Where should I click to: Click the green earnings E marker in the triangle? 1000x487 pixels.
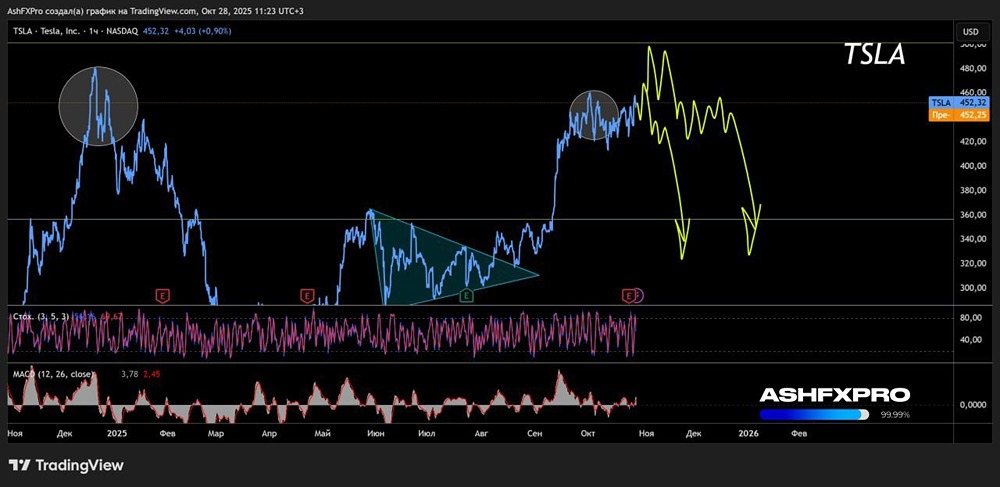point(467,295)
